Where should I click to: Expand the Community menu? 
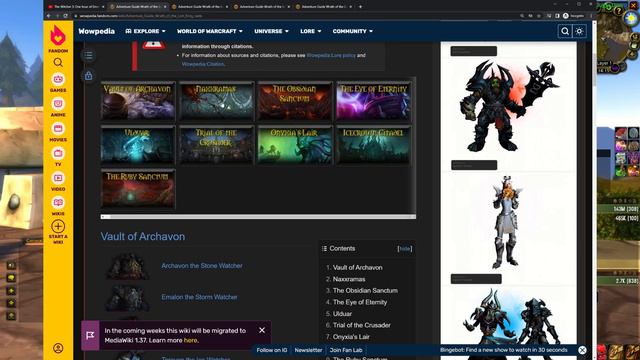353,31
